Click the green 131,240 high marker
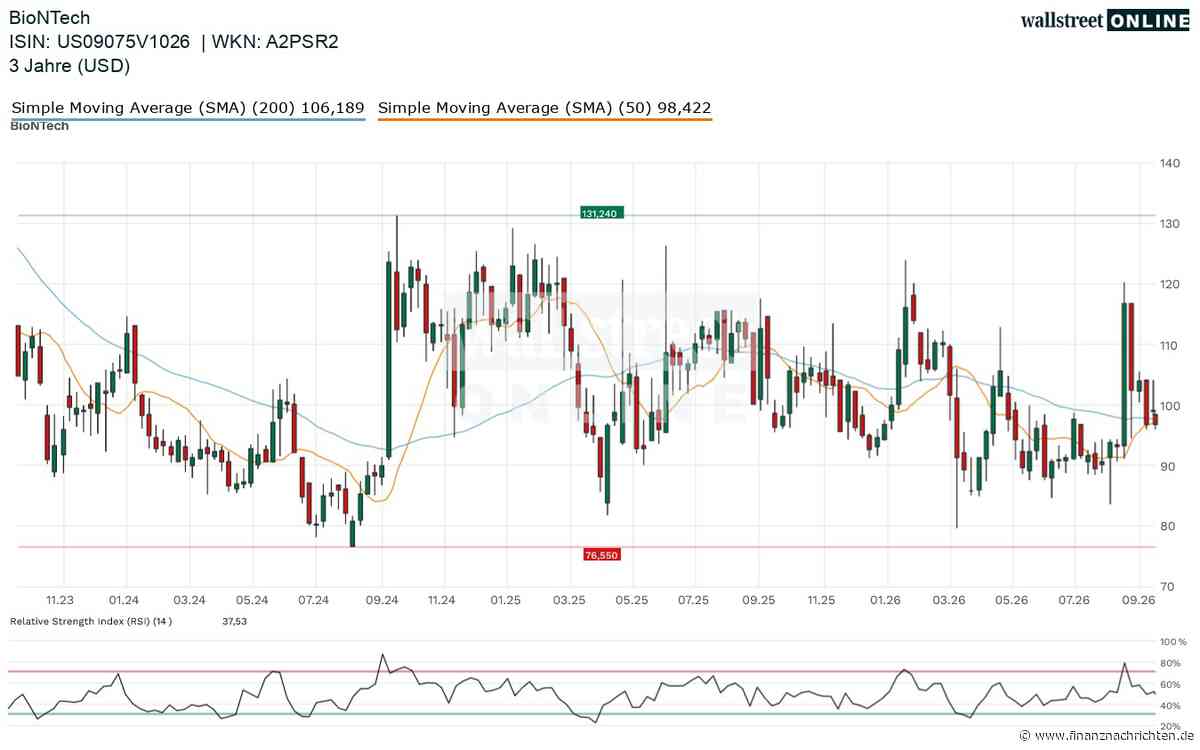1200x750 pixels. (x=602, y=213)
